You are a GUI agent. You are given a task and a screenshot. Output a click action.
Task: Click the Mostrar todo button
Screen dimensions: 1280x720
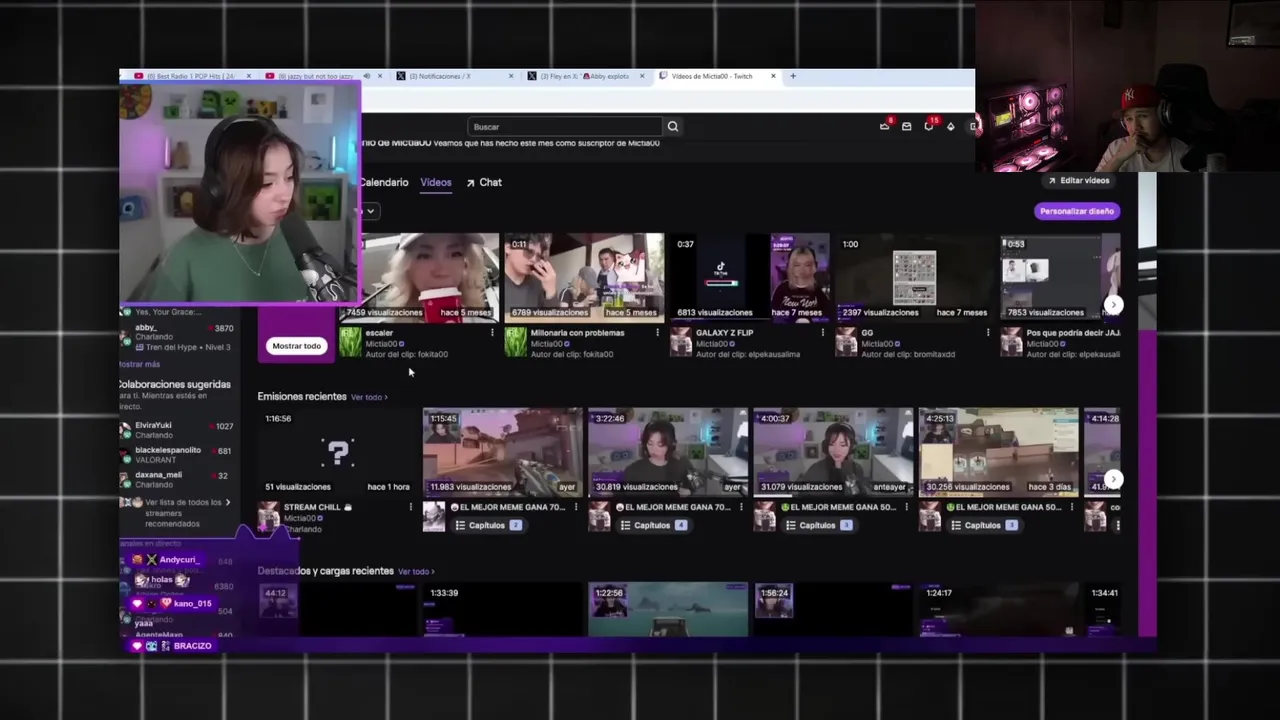pyautogui.click(x=297, y=346)
